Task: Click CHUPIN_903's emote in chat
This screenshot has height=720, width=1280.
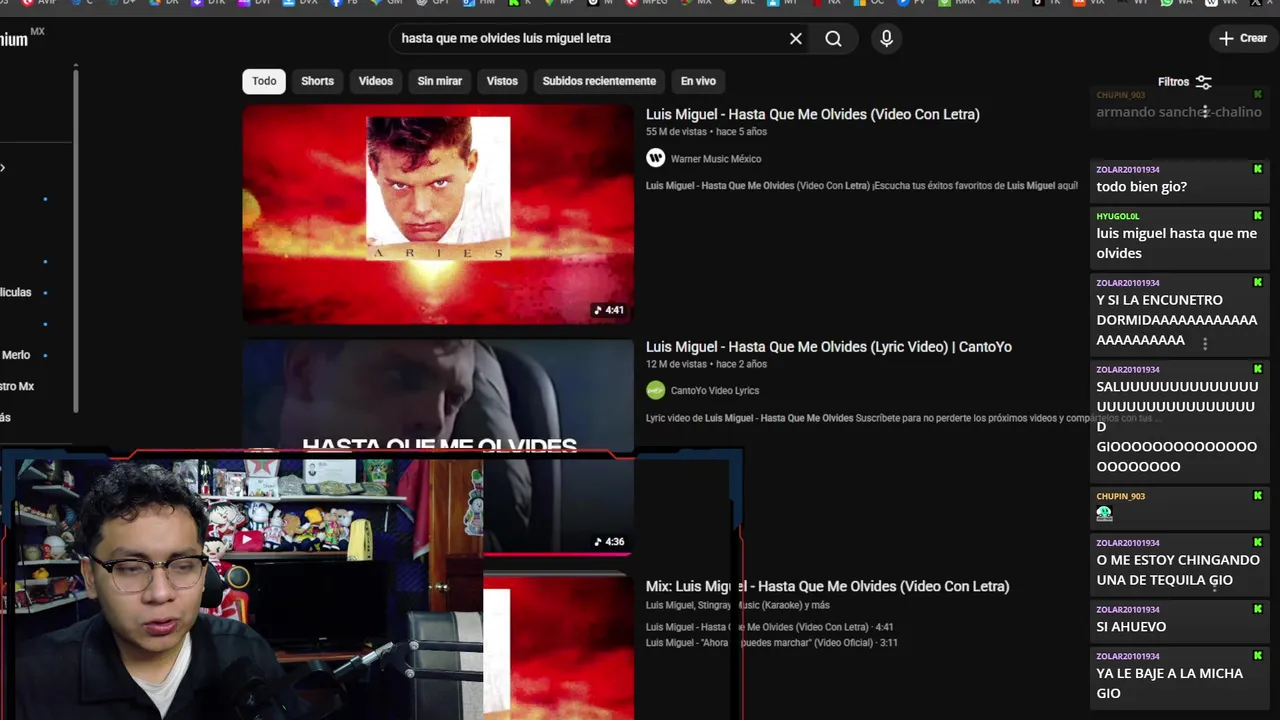Action: (1104, 513)
